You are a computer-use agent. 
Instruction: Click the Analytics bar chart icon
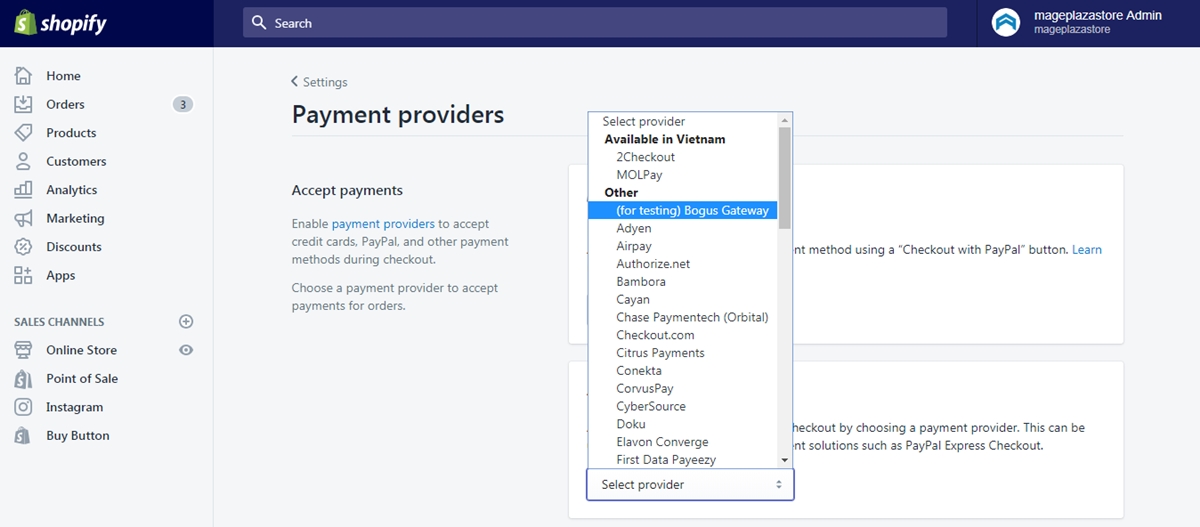click(x=23, y=190)
